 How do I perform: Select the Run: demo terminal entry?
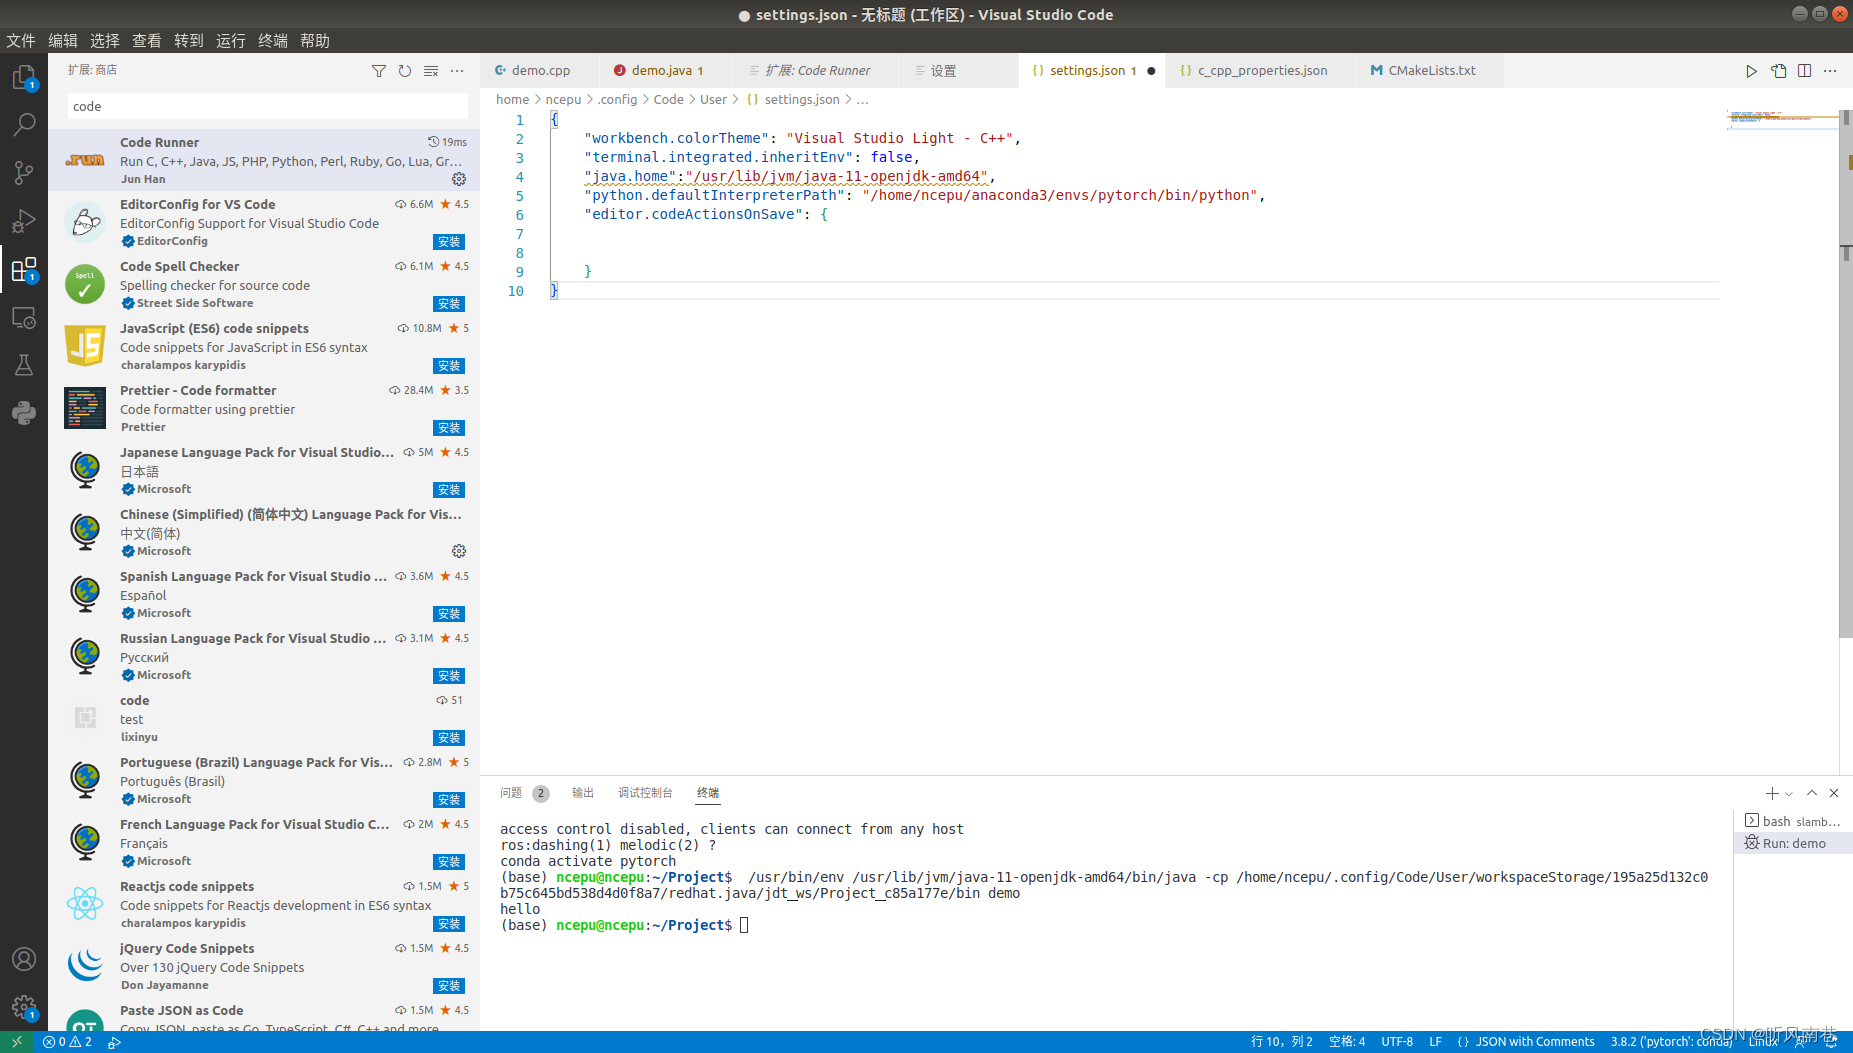1793,843
